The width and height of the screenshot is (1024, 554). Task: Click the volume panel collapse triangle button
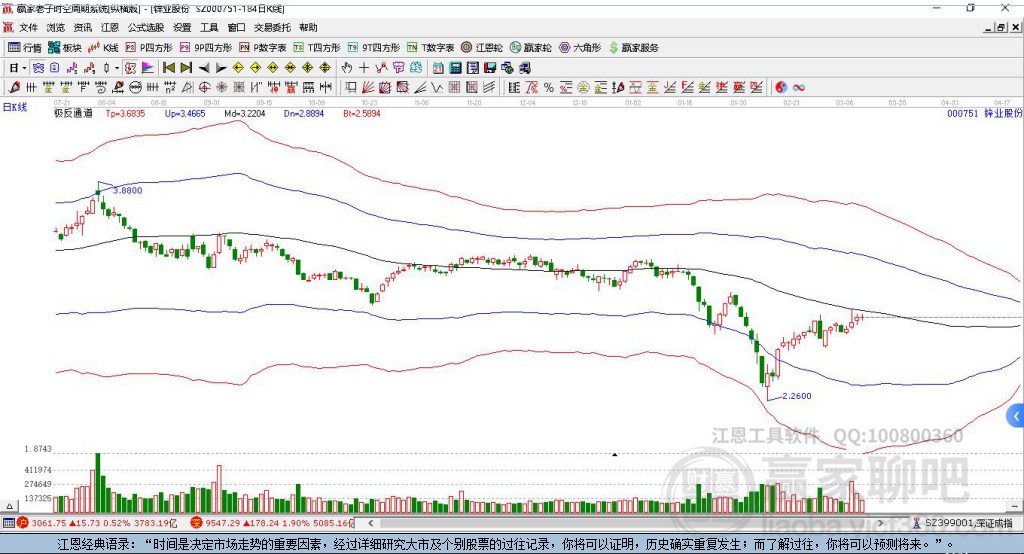point(9,506)
